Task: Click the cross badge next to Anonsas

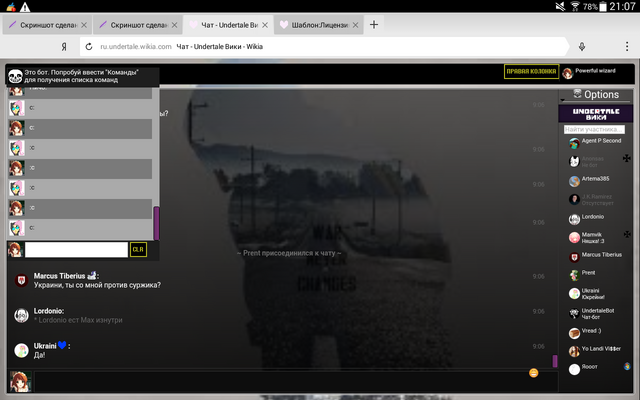Action: 627,158
